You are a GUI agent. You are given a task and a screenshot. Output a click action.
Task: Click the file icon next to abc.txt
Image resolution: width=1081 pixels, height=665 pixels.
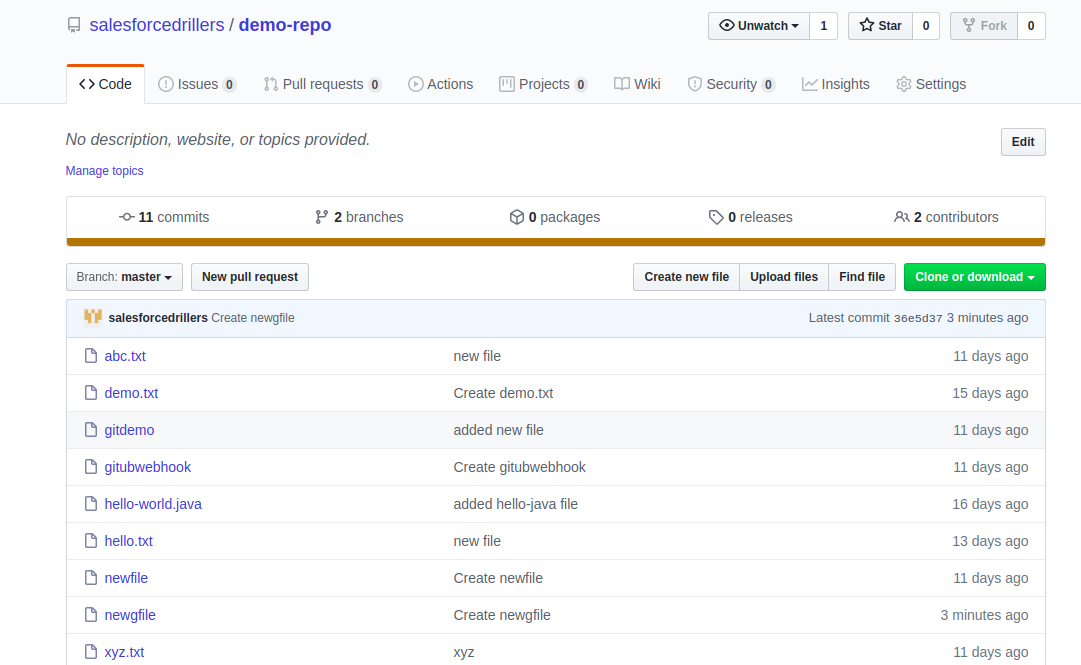pyautogui.click(x=91, y=356)
